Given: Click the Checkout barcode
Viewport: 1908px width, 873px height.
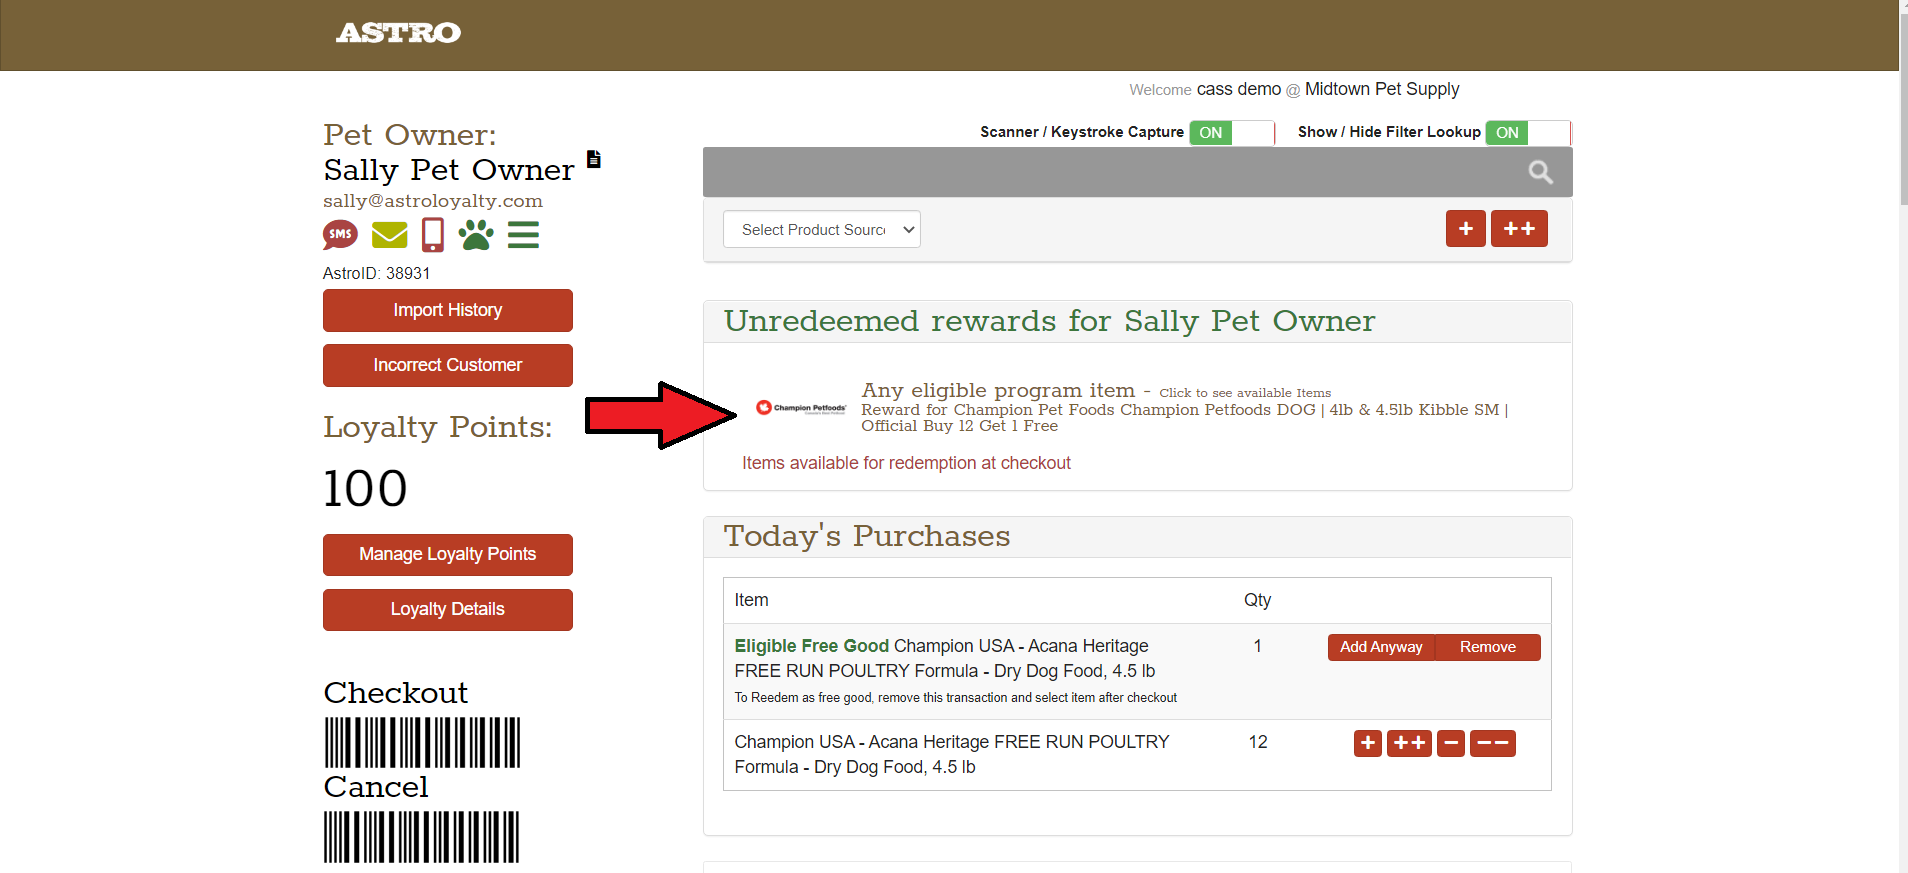Looking at the screenshot, I should click(422, 742).
